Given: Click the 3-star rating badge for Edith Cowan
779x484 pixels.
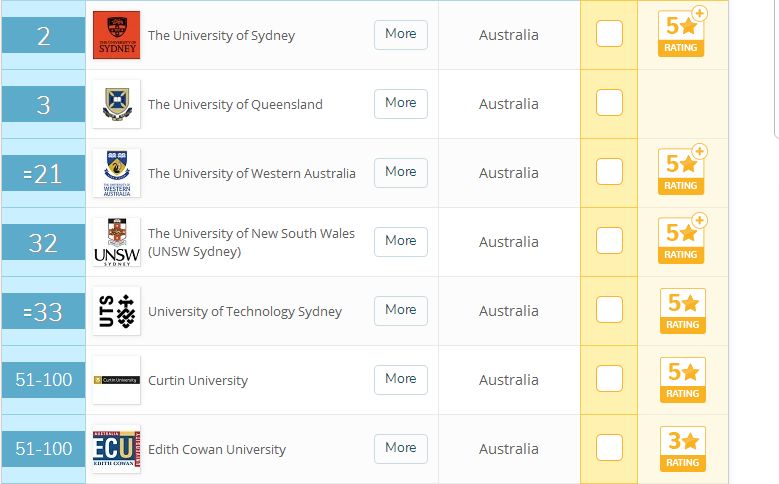Looking at the screenshot, I should (683, 449).
